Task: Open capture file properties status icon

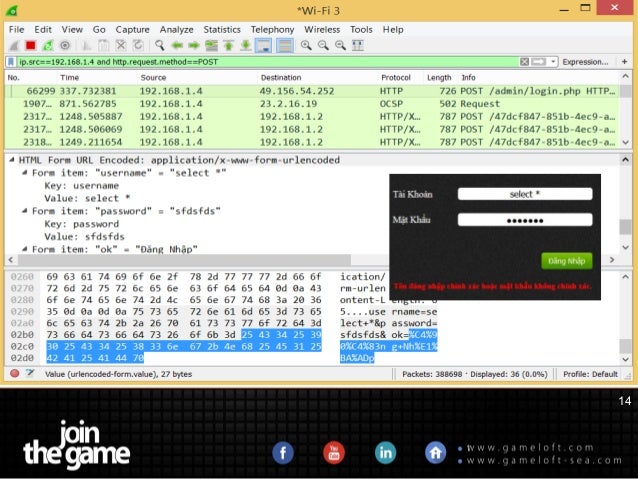Action: tap(30, 374)
